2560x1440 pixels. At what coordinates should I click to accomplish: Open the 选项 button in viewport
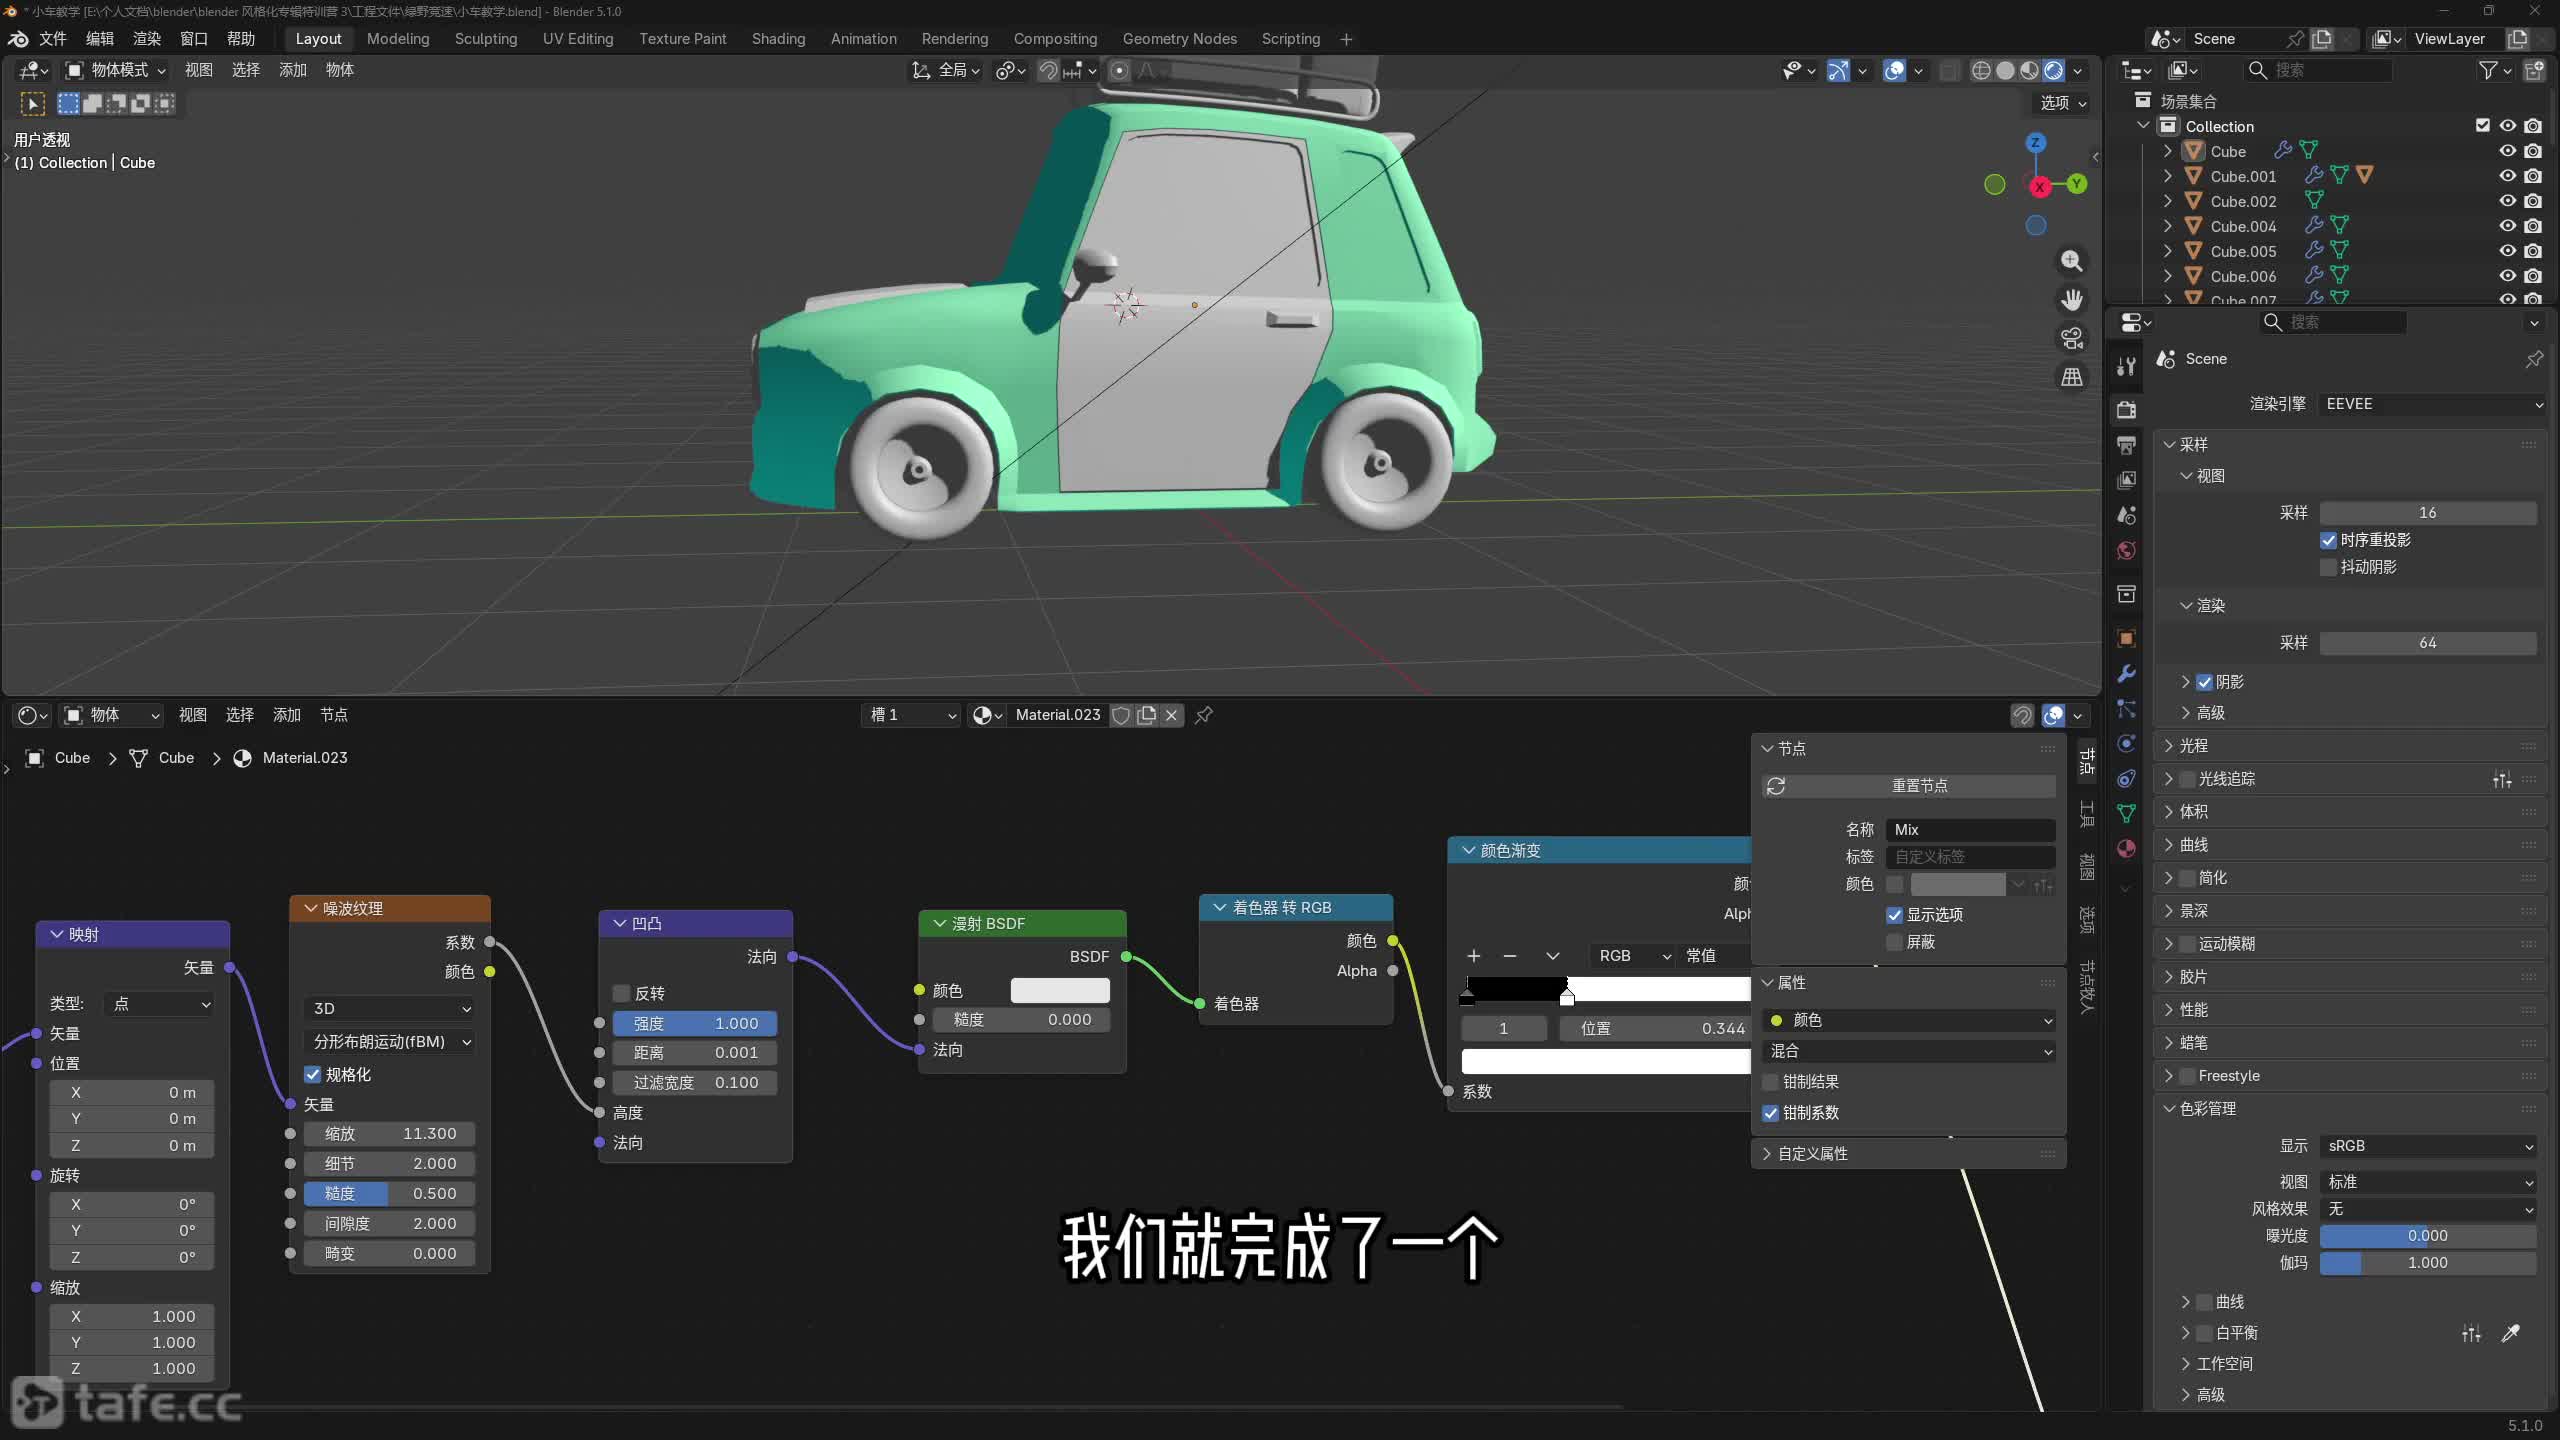(2063, 103)
